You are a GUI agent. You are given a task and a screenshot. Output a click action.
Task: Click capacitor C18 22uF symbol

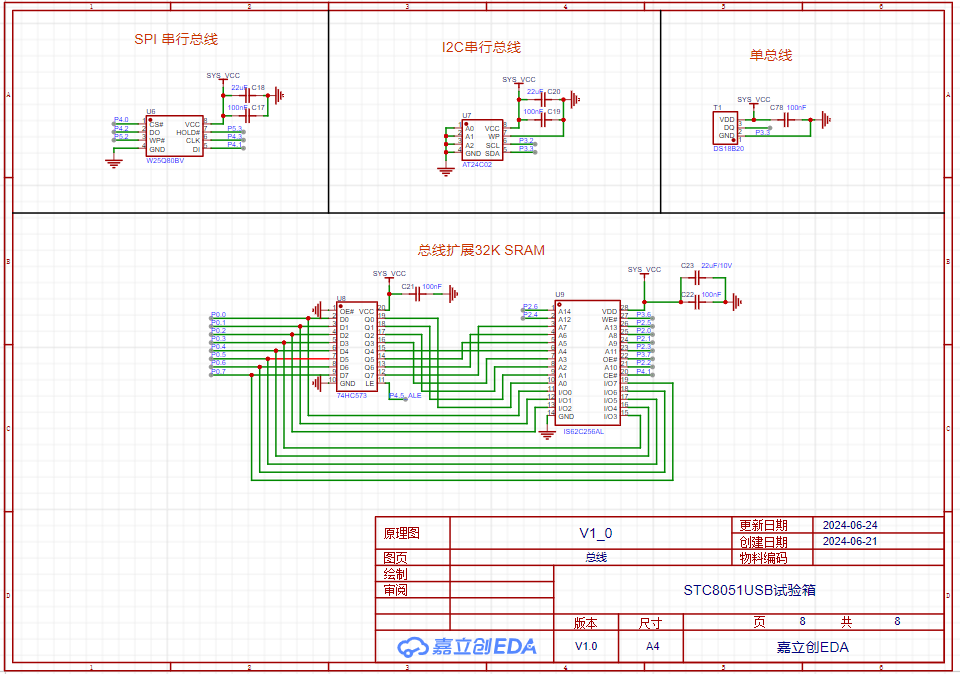pyautogui.click(x=248, y=95)
